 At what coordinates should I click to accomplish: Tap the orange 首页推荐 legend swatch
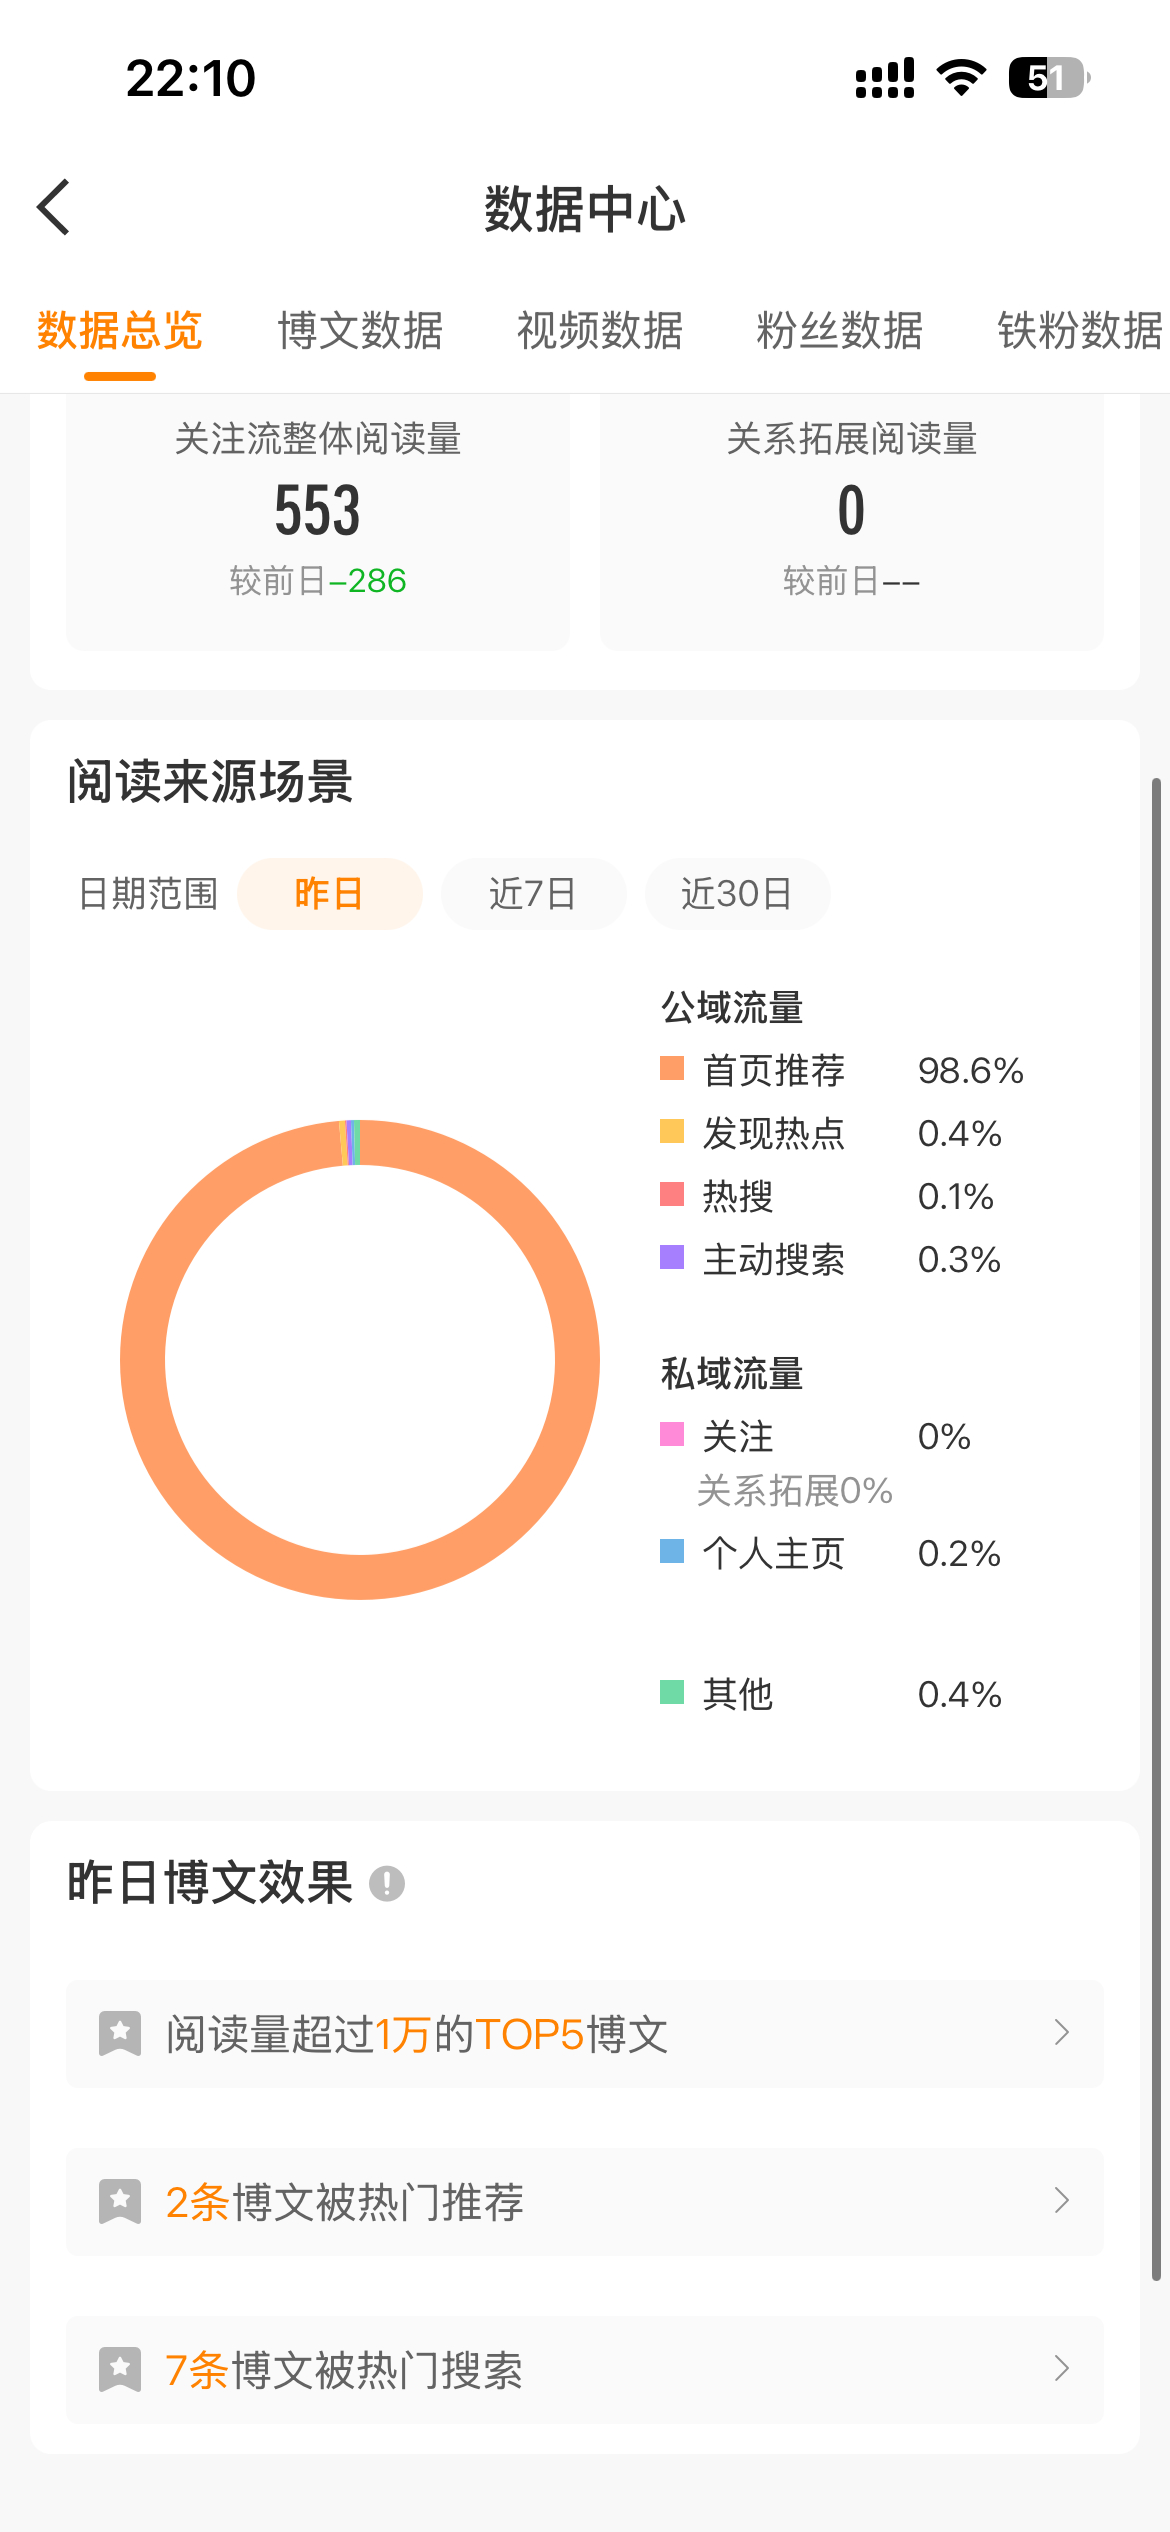pyautogui.click(x=672, y=1069)
